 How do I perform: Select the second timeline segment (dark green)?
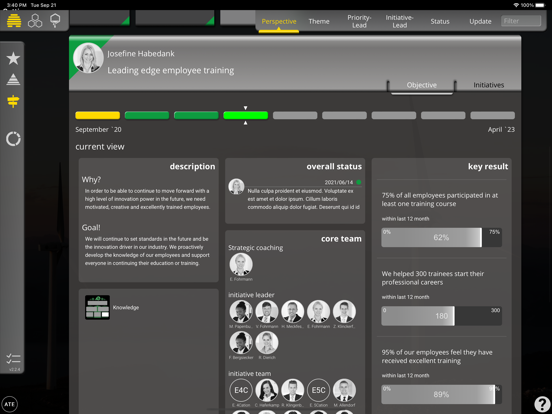[x=147, y=115]
